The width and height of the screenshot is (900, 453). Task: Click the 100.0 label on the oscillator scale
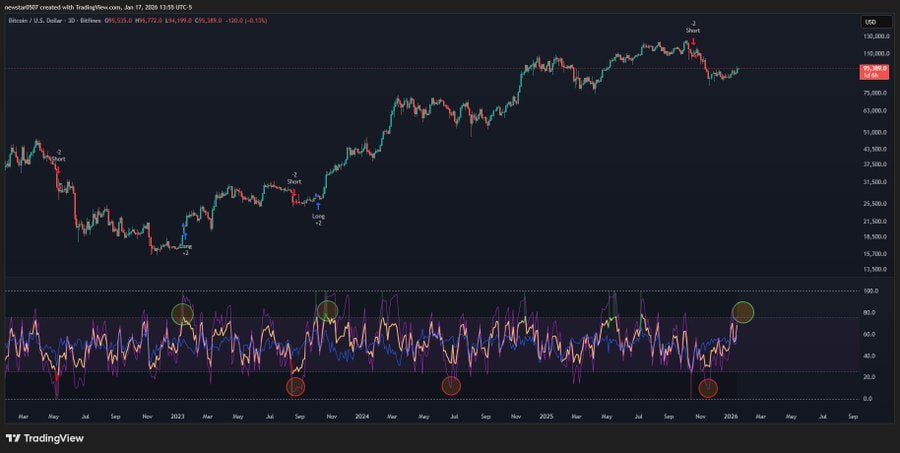[x=870, y=292]
